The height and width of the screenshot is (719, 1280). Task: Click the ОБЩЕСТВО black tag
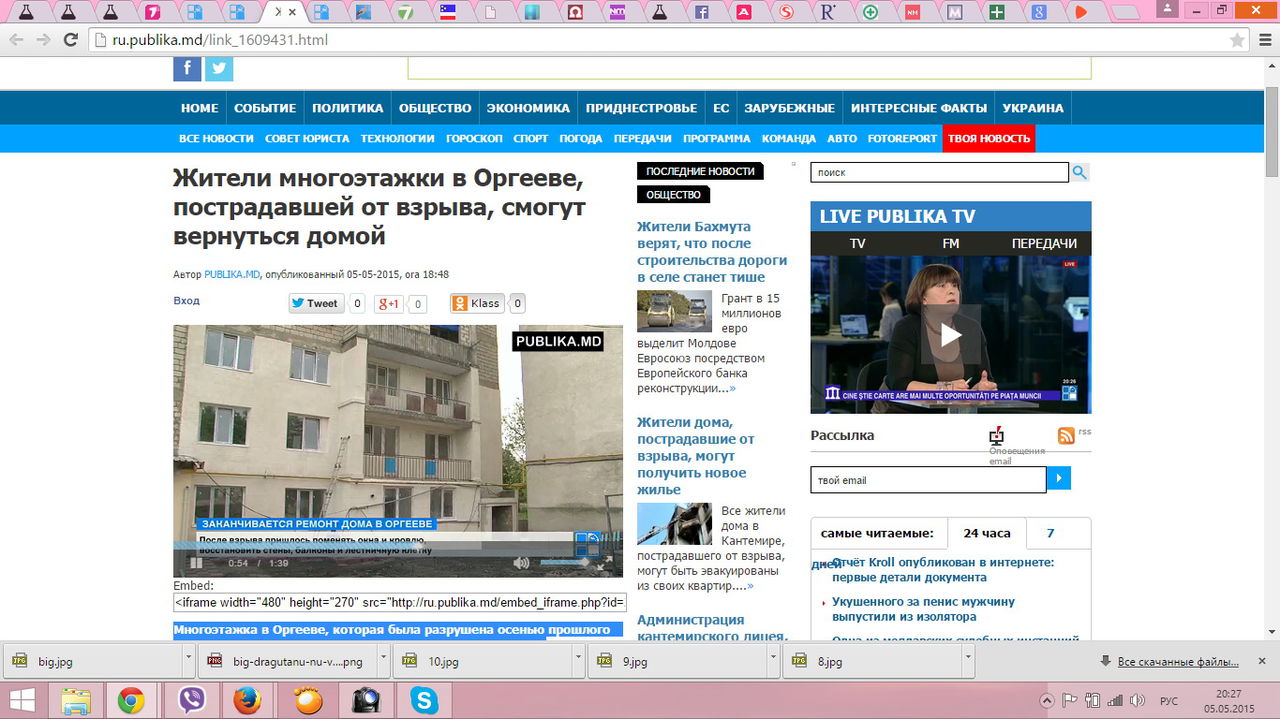point(673,195)
